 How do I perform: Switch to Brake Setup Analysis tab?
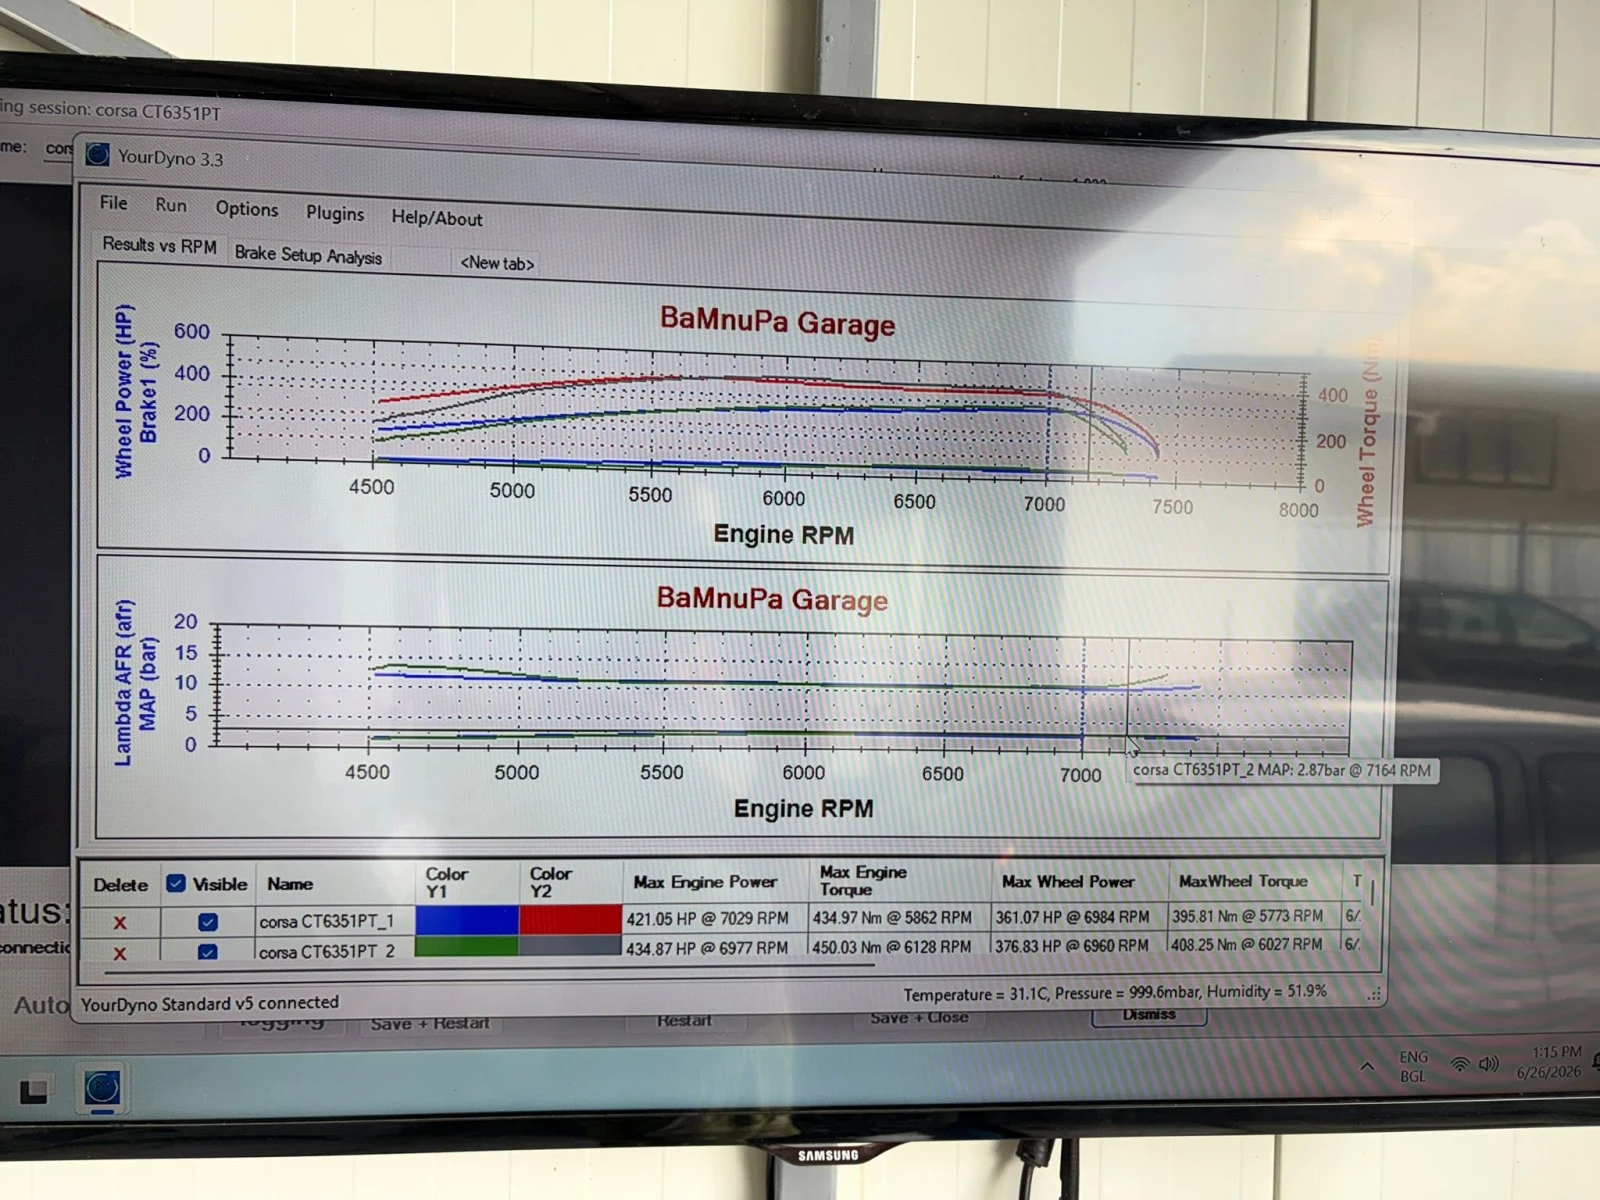coord(308,255)
